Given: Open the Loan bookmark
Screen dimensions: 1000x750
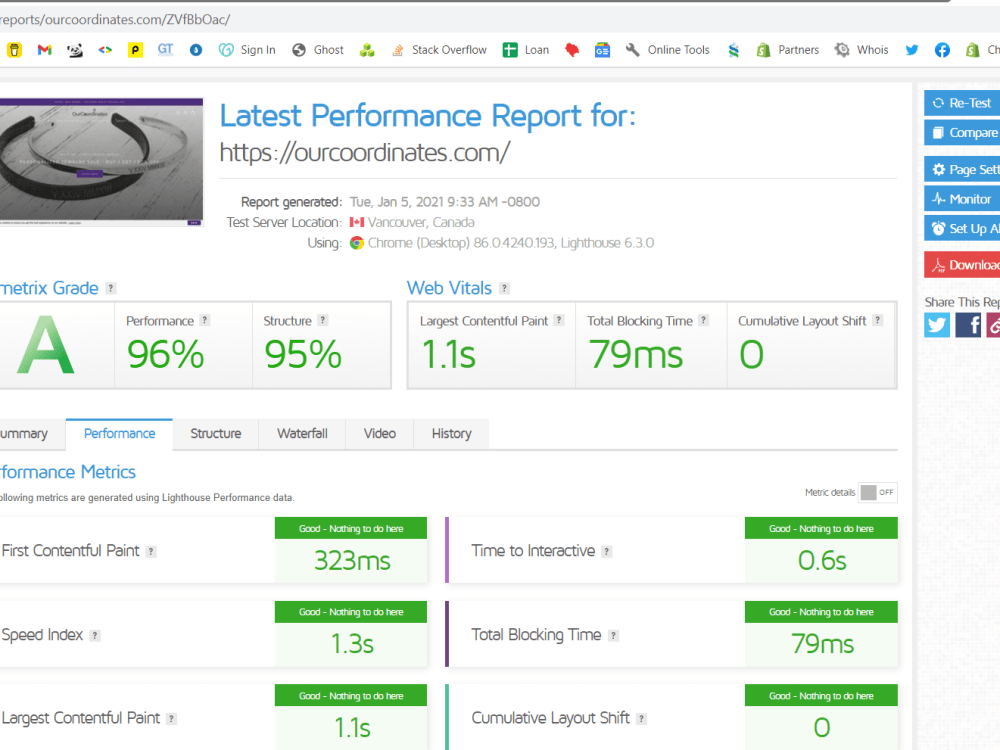Looking at the screenshot, I should pyautogui.click(x=526, y=50).
